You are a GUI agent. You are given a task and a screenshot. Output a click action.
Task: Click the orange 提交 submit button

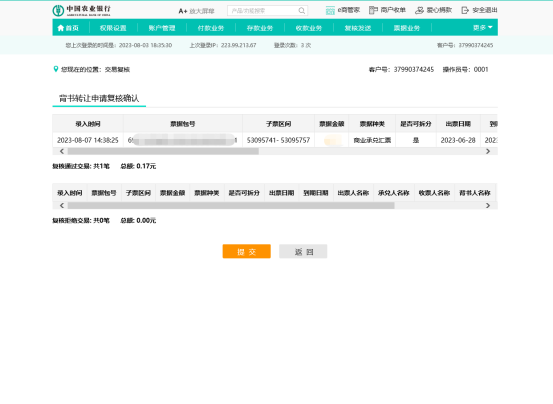pos(247,251)
